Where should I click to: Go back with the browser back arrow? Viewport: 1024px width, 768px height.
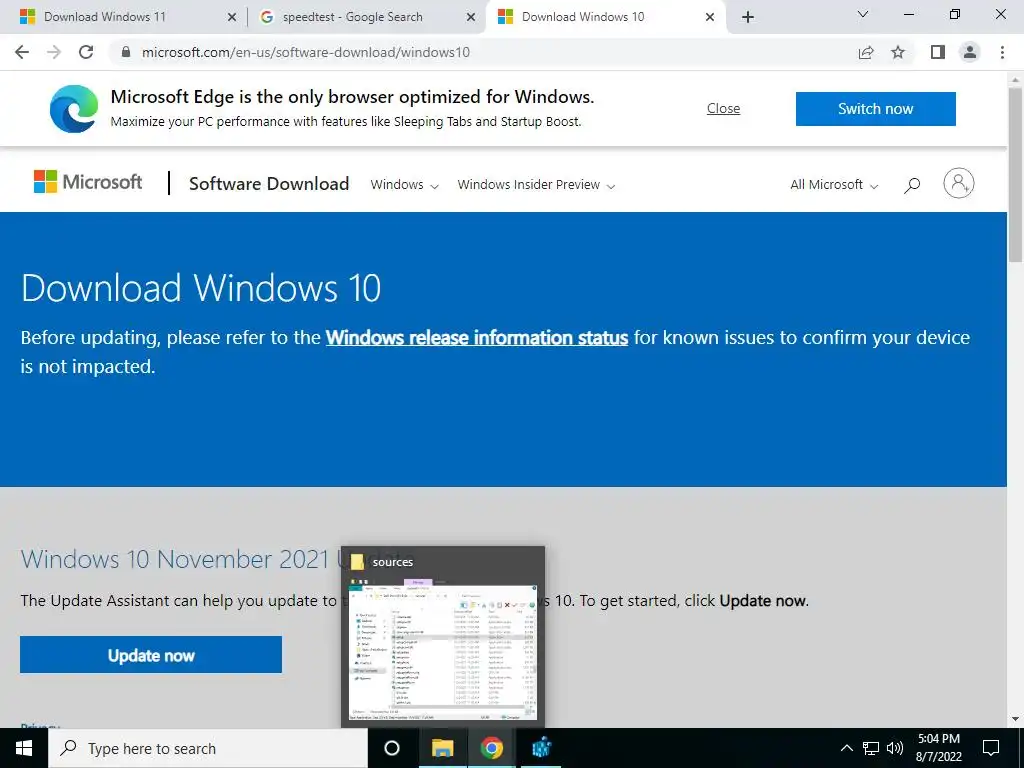click(x=22, y=52)
